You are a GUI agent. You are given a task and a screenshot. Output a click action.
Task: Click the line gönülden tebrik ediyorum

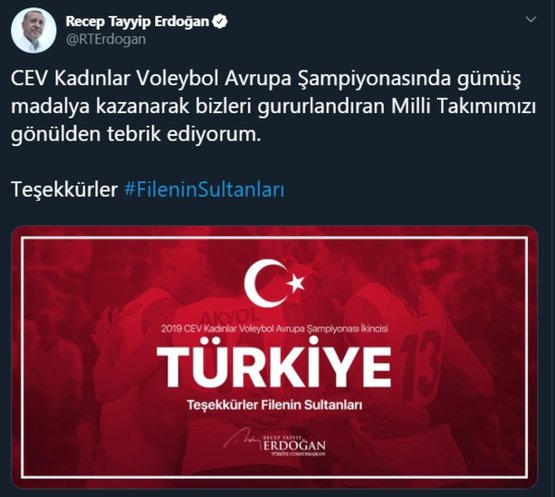click(x=136, y=135)
